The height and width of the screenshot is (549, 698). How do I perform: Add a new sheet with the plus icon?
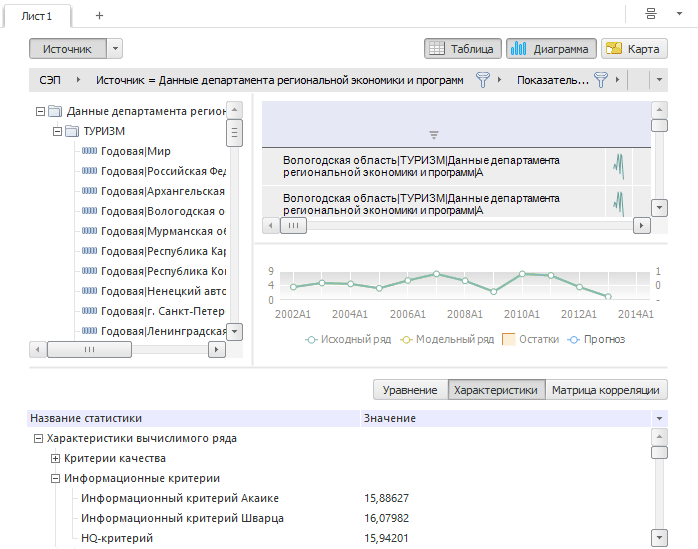click(99, 15)
